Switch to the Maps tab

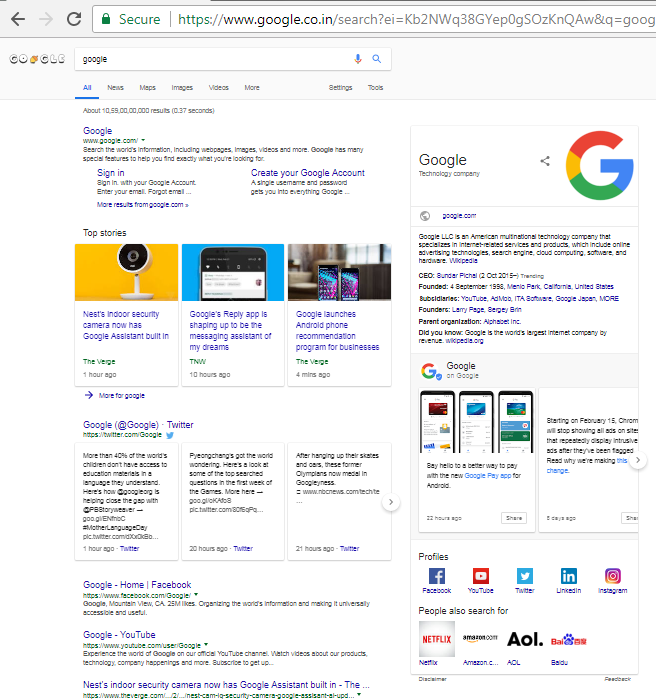(x=148, y=87)
